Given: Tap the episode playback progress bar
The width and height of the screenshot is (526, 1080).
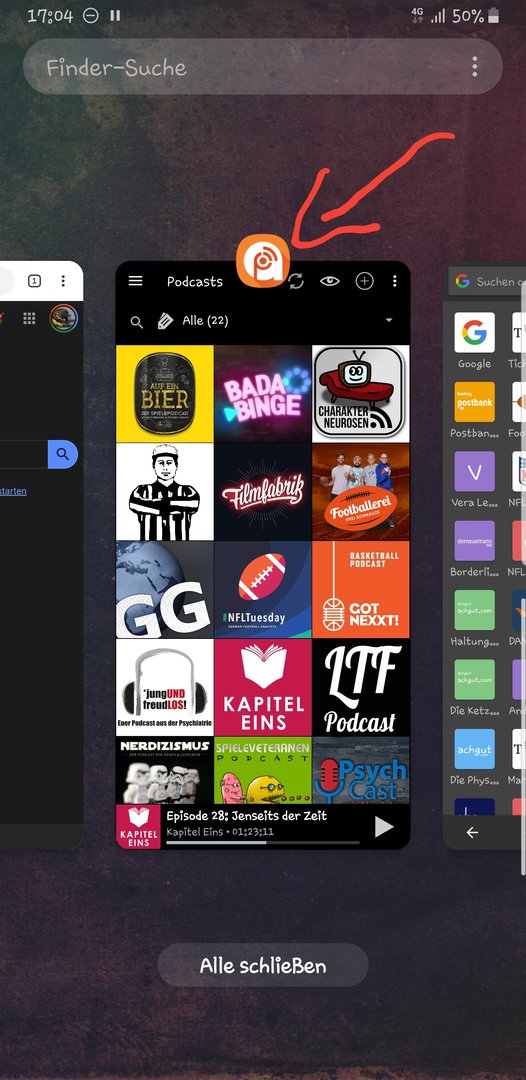Looking at the screenshot, I should coord(262,842).
